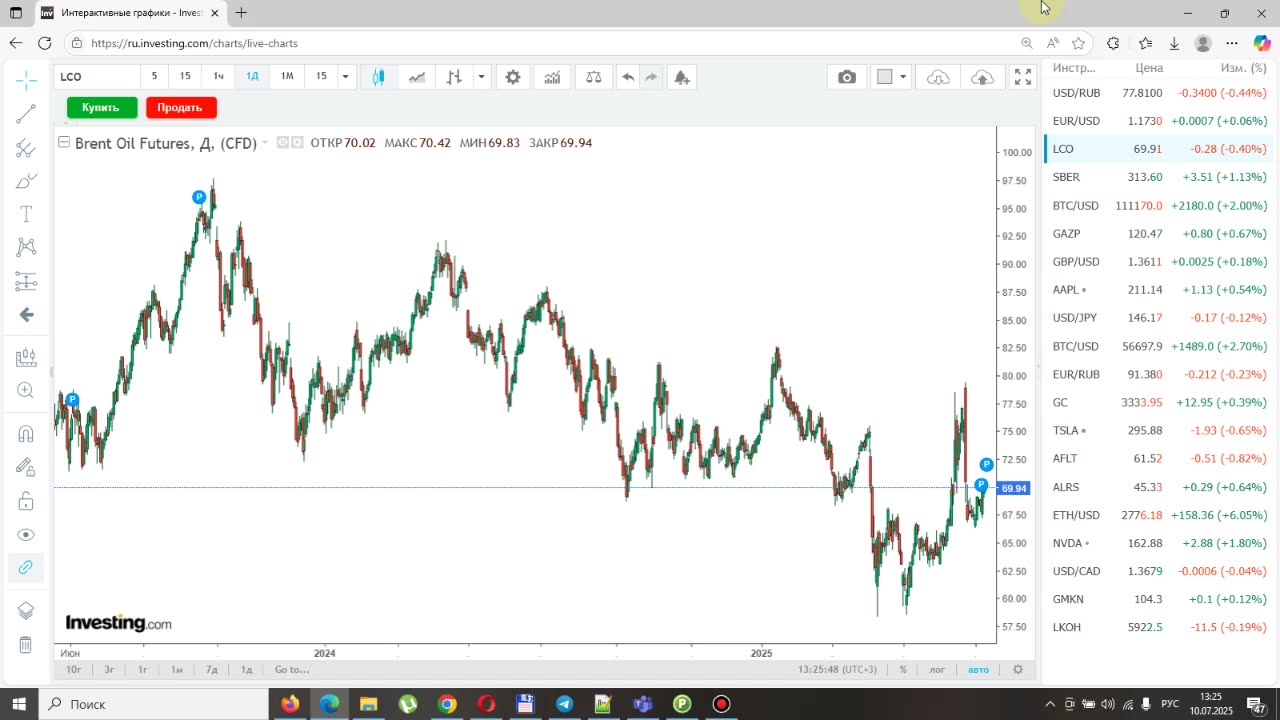The image size is (1280, 720).
Task: Select the 1ч hourly timeframe
Action: (218, 76)
